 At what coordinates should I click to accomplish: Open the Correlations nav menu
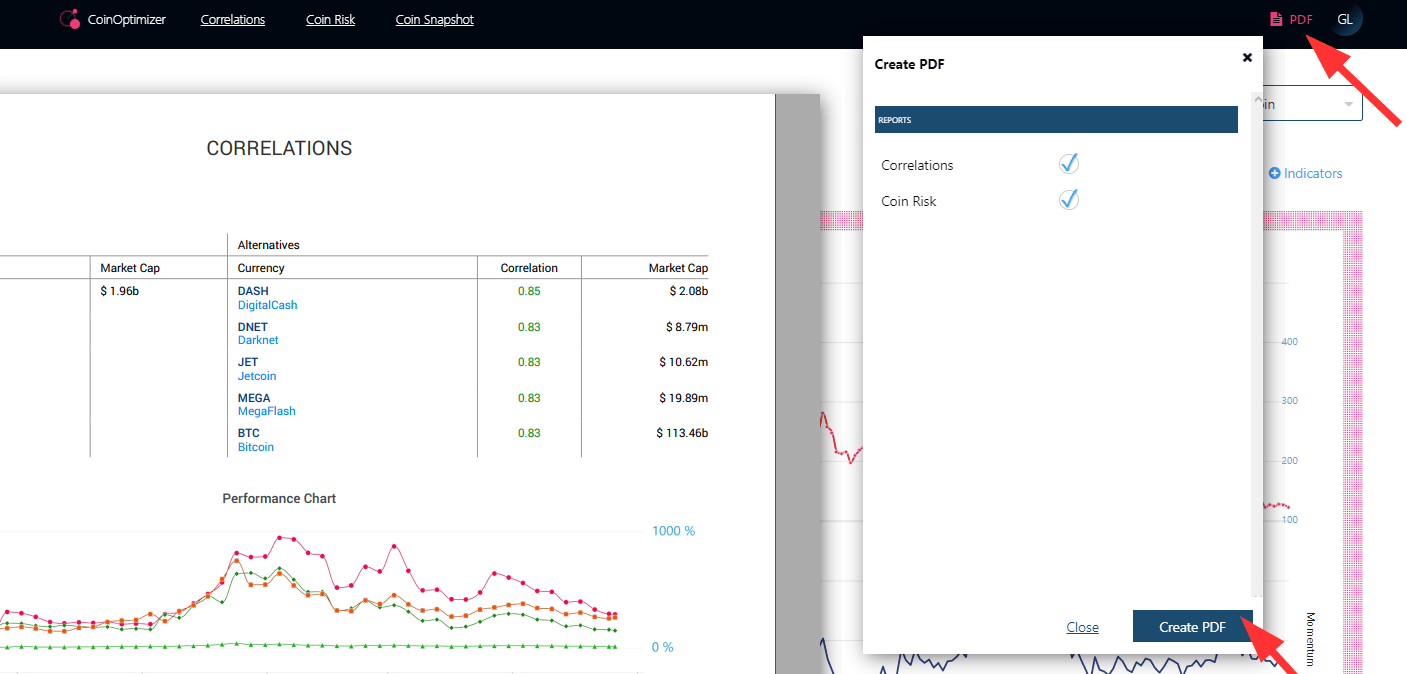pos(232,19)
